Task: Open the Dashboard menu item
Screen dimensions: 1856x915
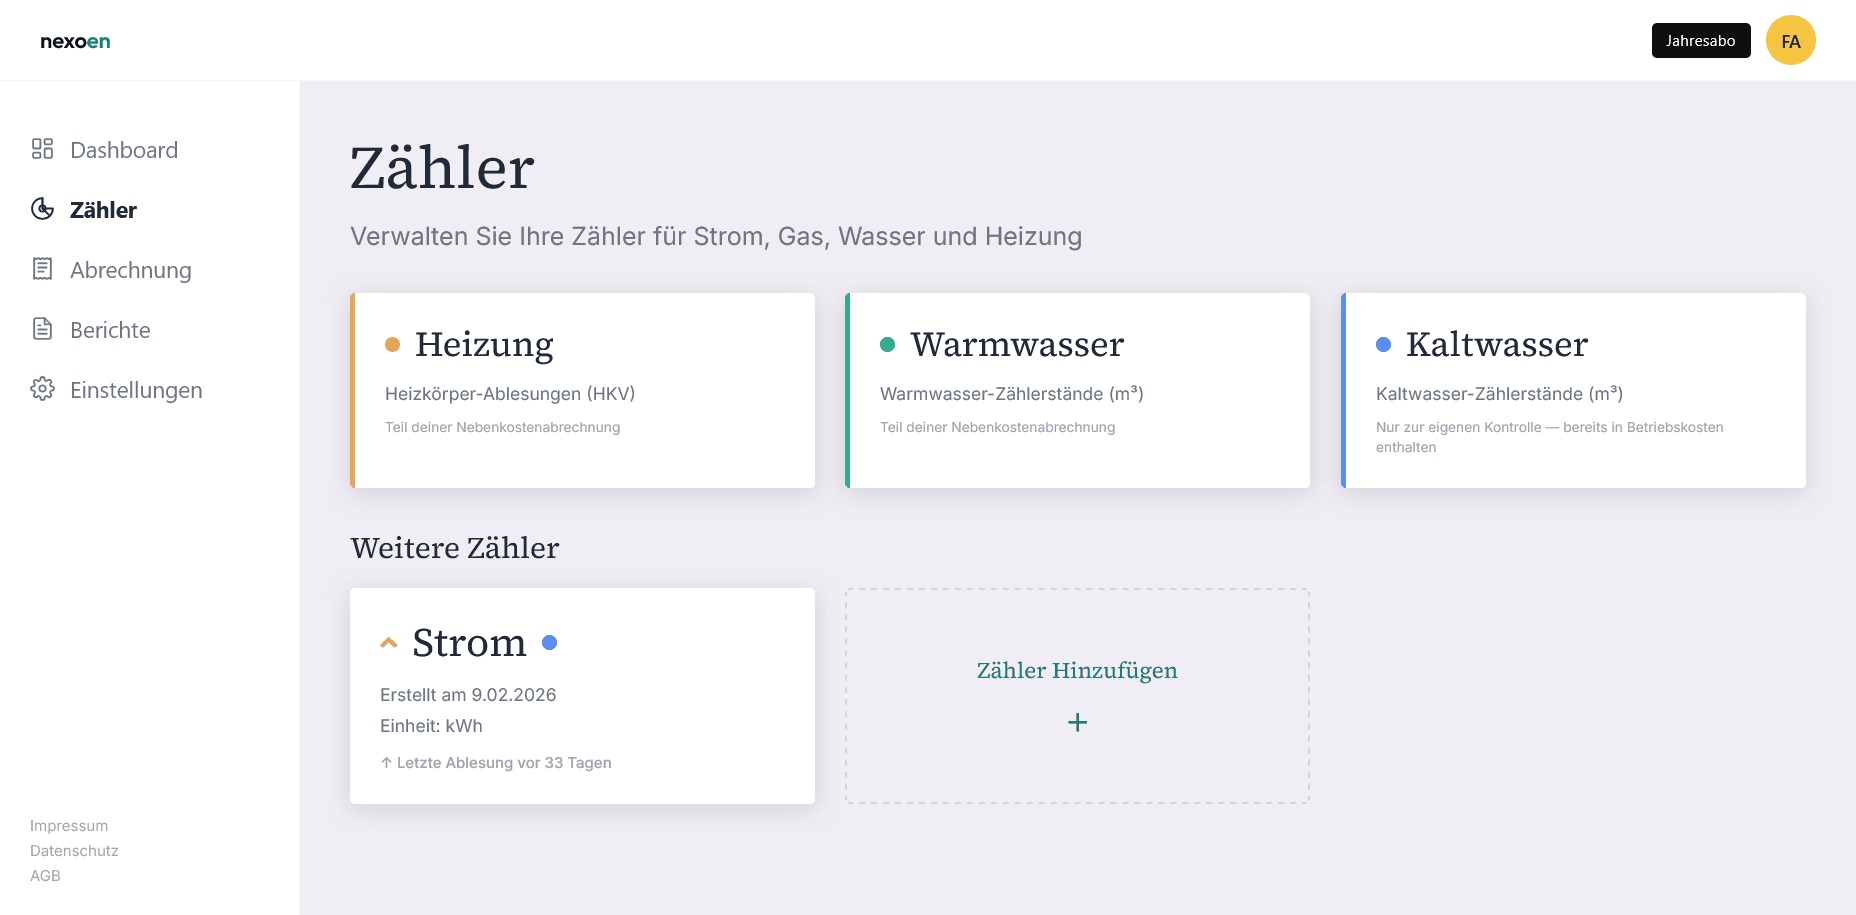Action: (x=124, y=150)
